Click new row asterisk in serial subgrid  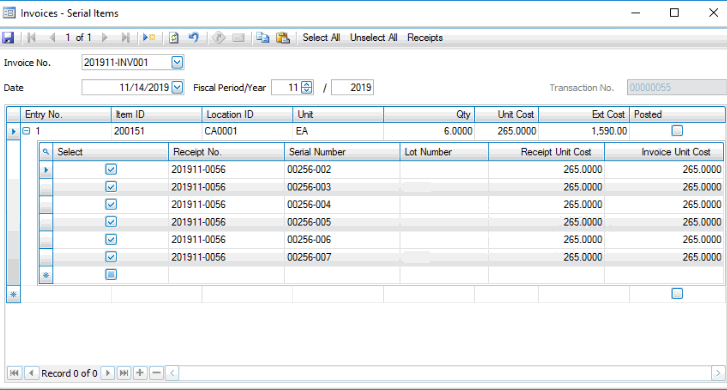coord(45,275)
